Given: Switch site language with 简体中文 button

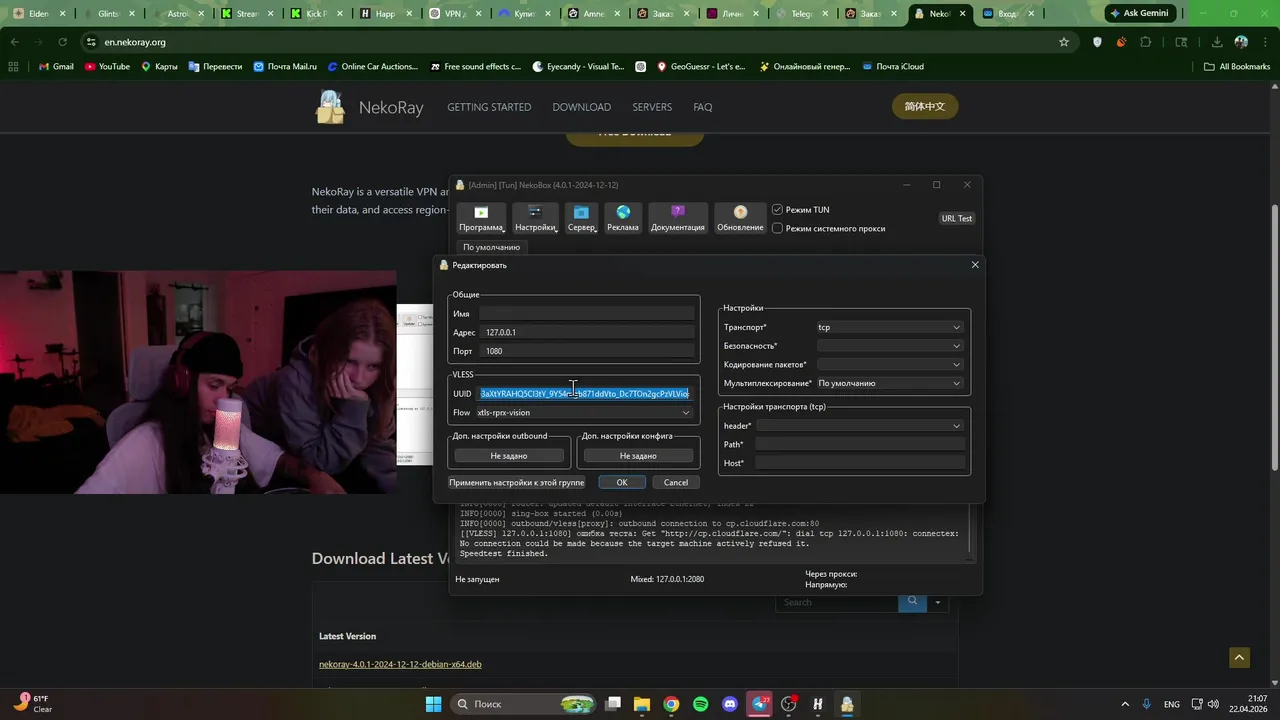Looking at the screenshot, I should point(924,107).
